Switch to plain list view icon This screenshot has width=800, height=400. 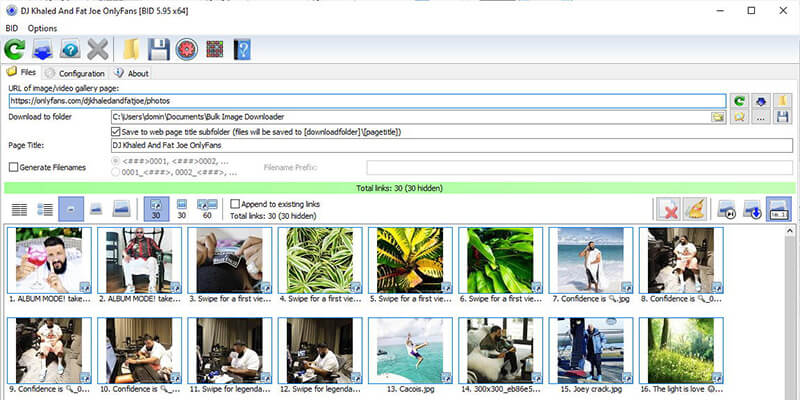tap(19, 209)
